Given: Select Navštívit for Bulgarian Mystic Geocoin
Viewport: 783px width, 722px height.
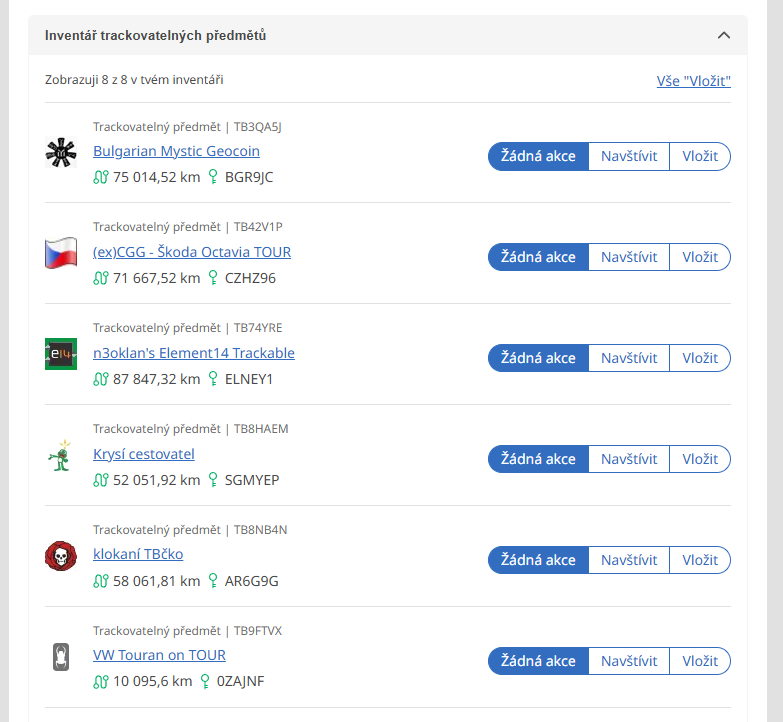Looking at the screenshot, I should 629,156.
